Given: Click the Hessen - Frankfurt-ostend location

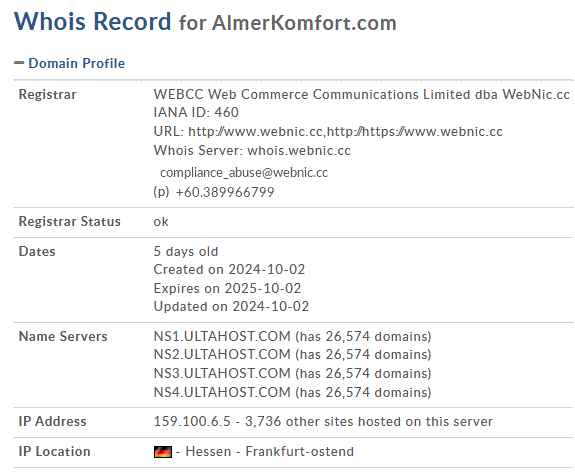Looking at the screenshot, I should [270, 451].
